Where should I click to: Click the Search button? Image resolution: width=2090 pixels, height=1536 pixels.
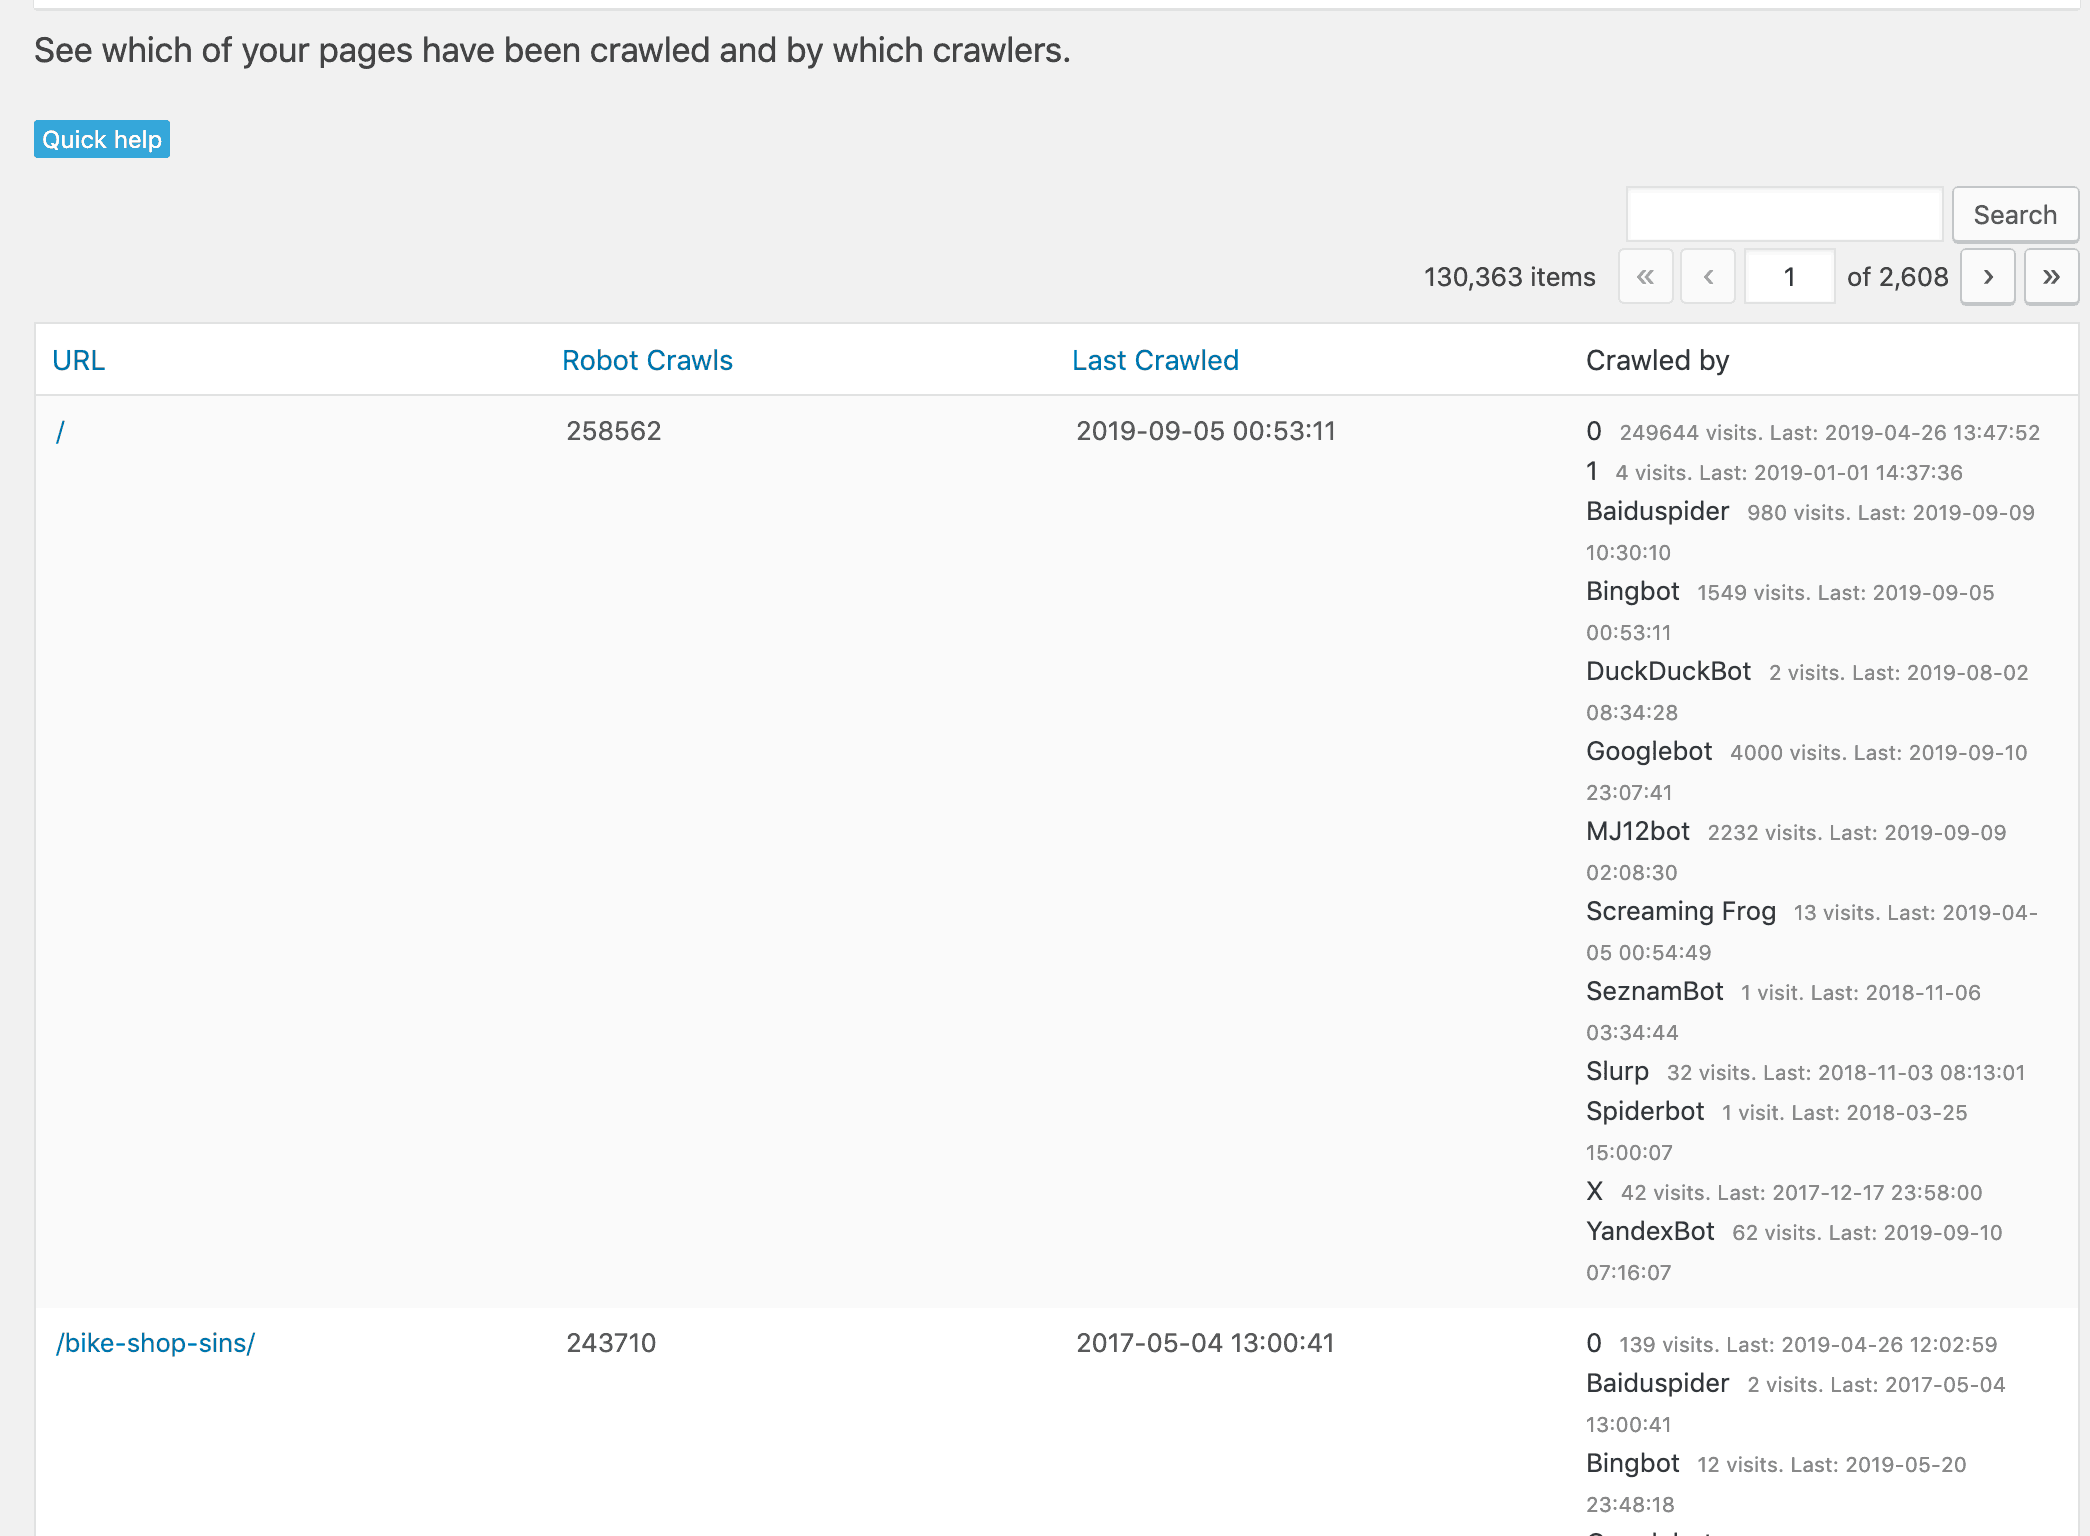click(x=2015, y=215)
